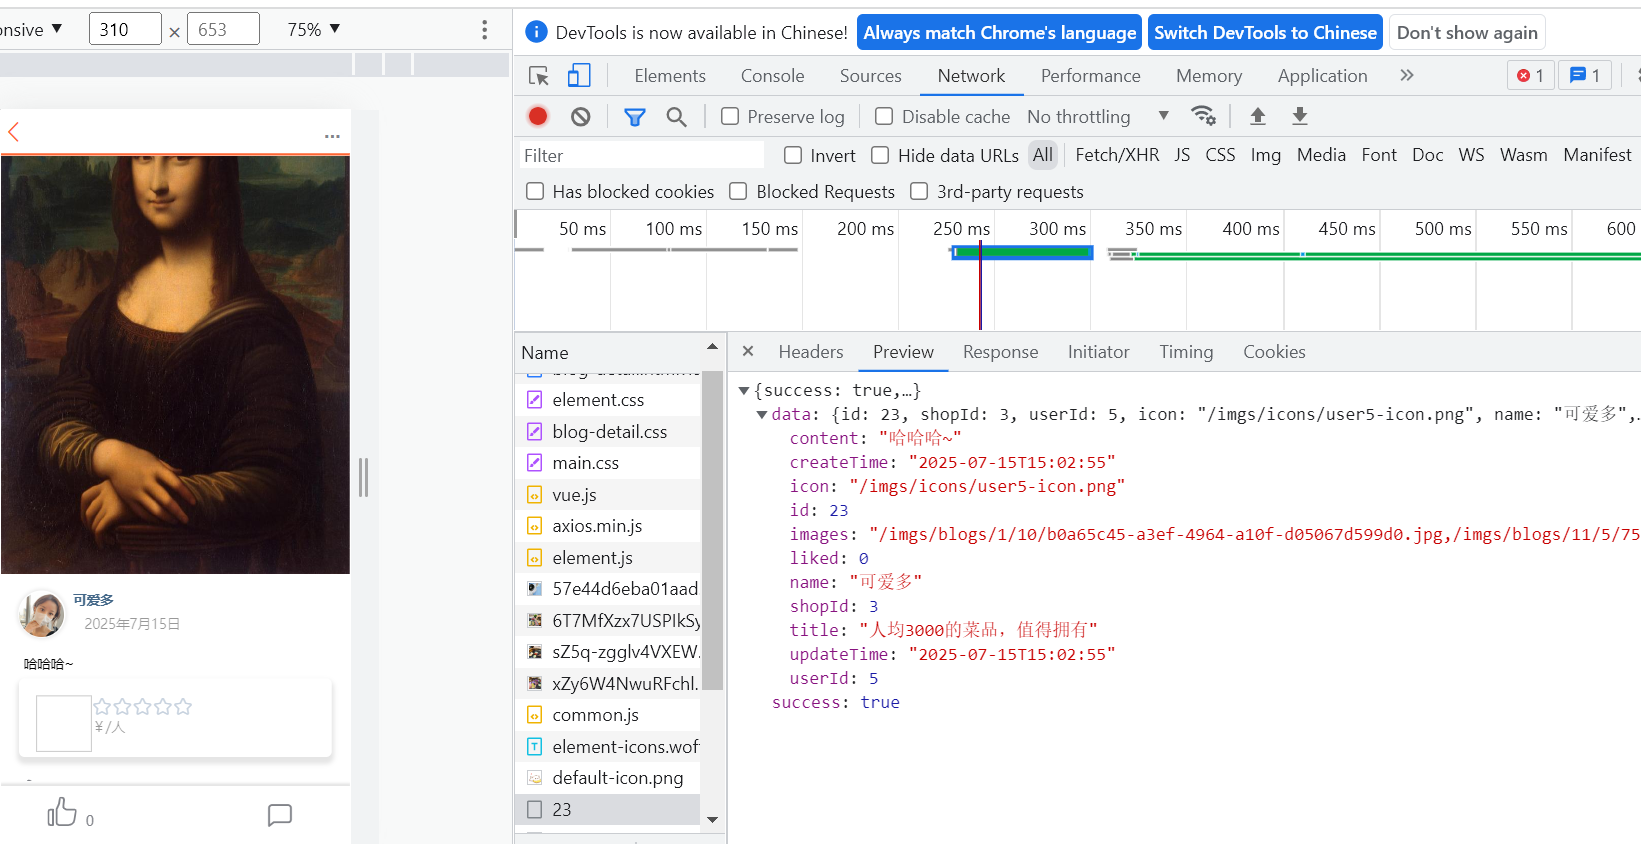
Task: Open the Console tab
Action: tap(772, 75)
